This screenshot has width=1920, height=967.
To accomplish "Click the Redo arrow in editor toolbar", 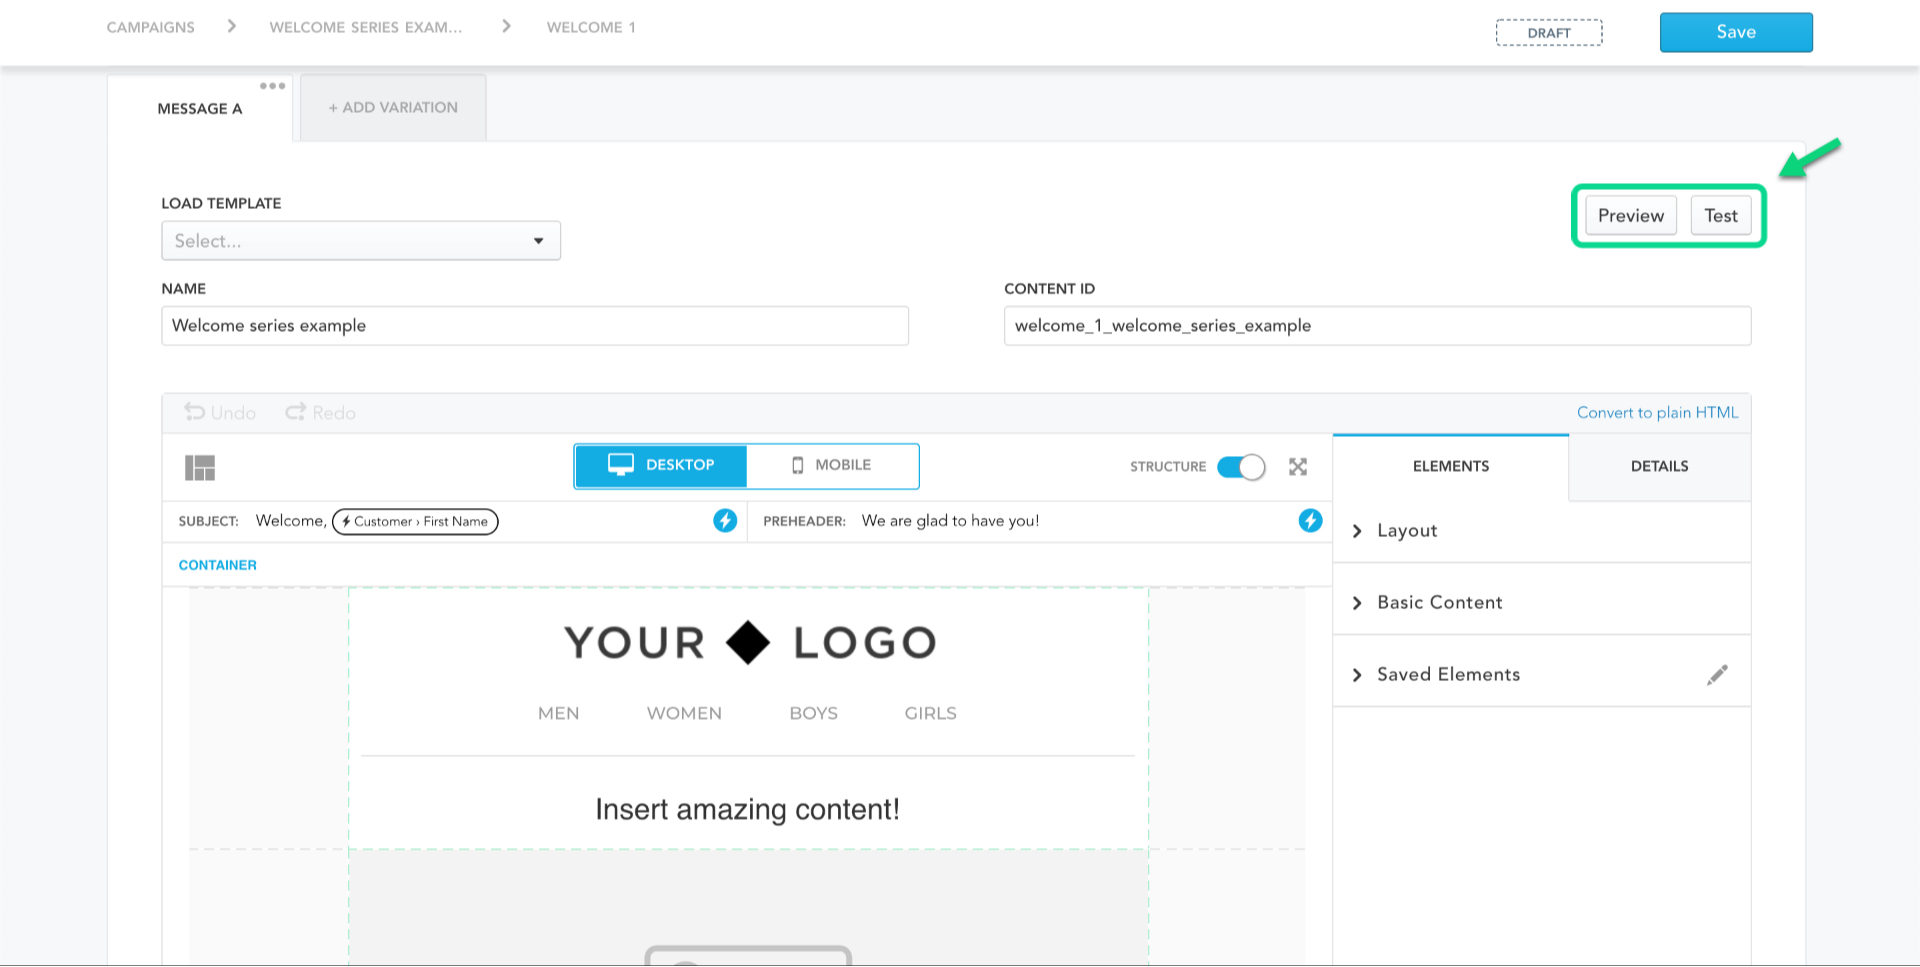I will pos(320,413).
